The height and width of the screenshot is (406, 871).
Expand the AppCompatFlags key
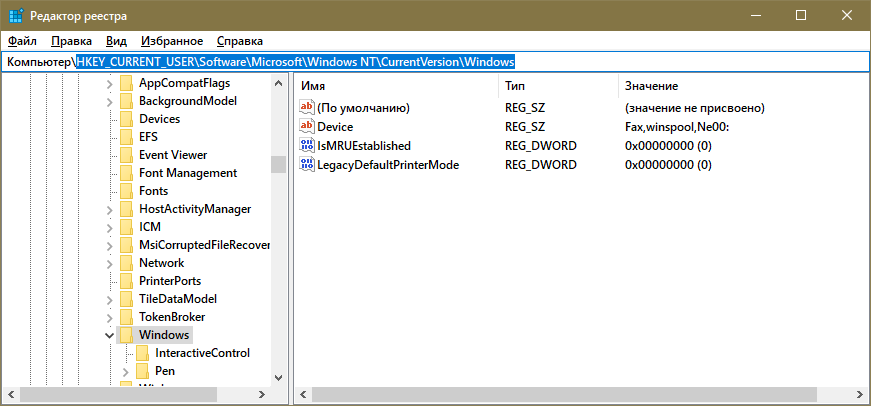tap(109, 84)
